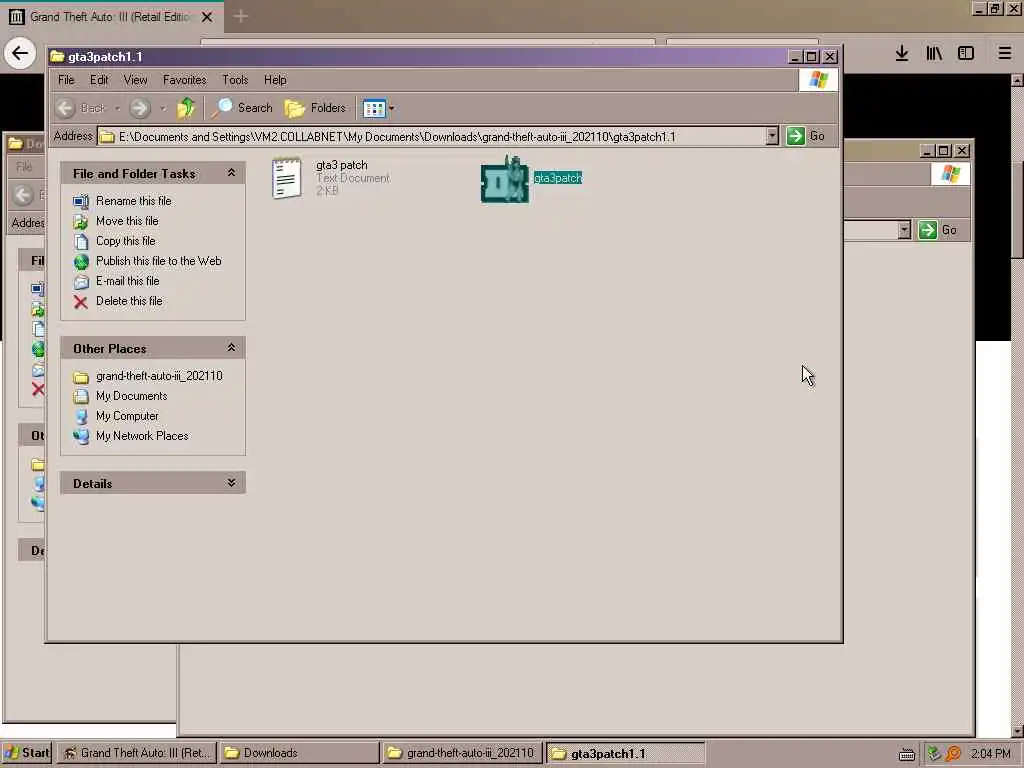Click Delete this file
1024x768 pixels.
(x=129, y=301)
